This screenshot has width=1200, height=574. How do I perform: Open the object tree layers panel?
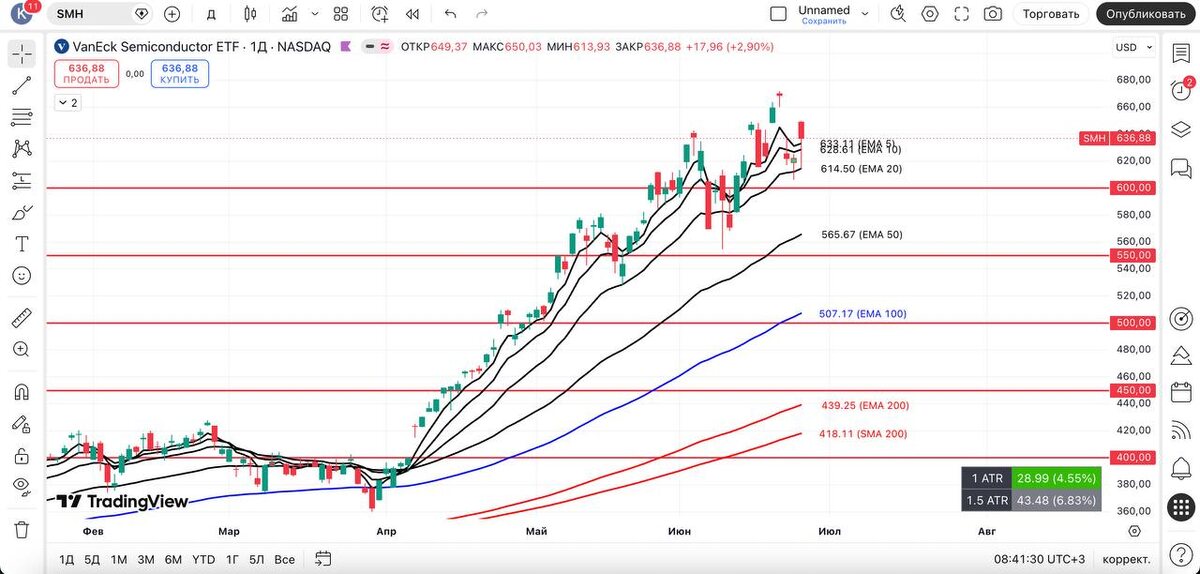[x=1182, y=129]
